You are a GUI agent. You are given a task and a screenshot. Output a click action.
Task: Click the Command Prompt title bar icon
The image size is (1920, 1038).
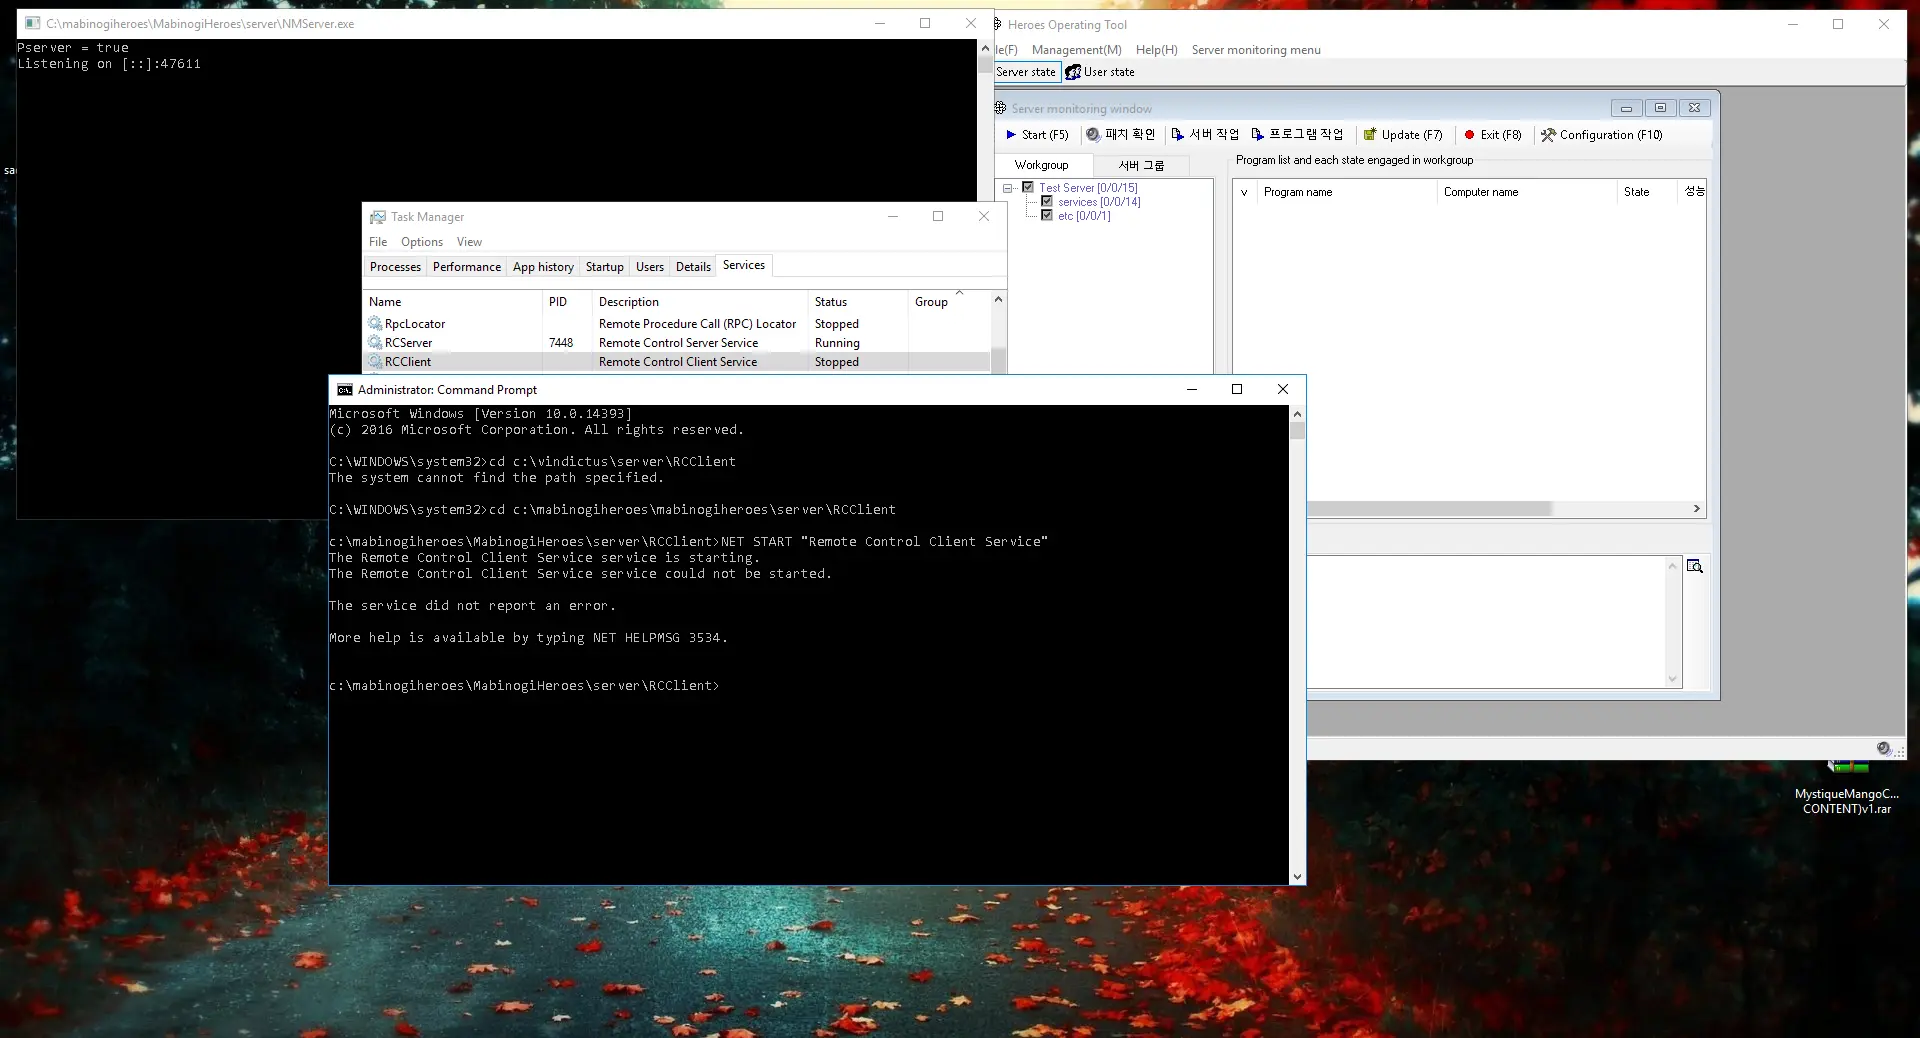[x=345, y=390]
